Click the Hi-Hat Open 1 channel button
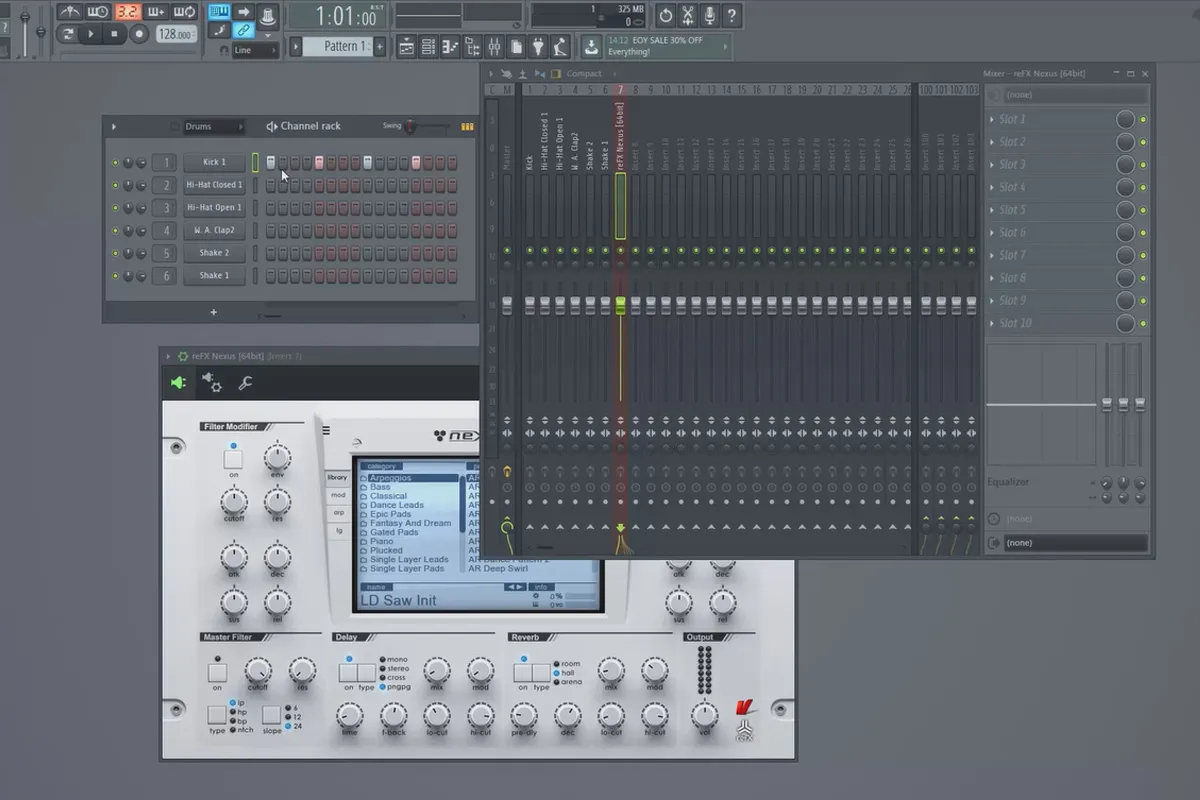This screenshot has height=800, width=1200. [214, 208]
